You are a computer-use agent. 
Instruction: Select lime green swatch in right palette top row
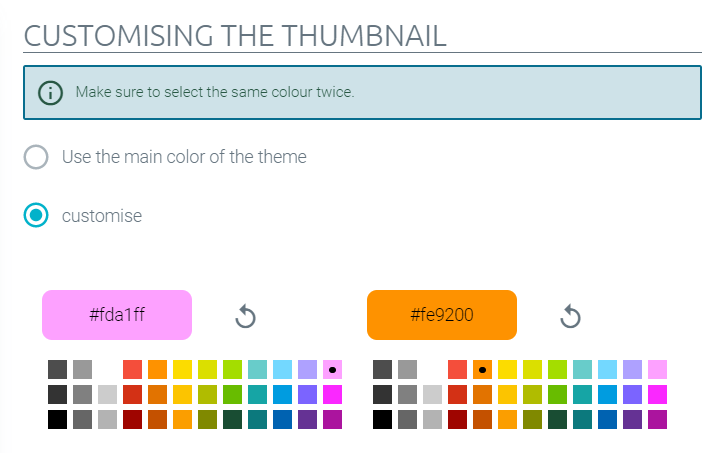(x=557, y=370)
